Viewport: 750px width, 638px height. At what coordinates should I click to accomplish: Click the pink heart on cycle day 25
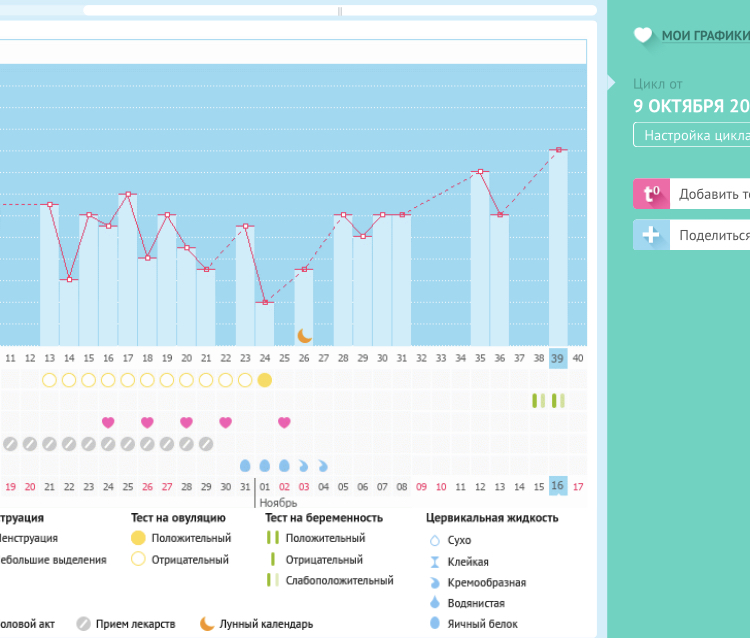click(284, 422)
